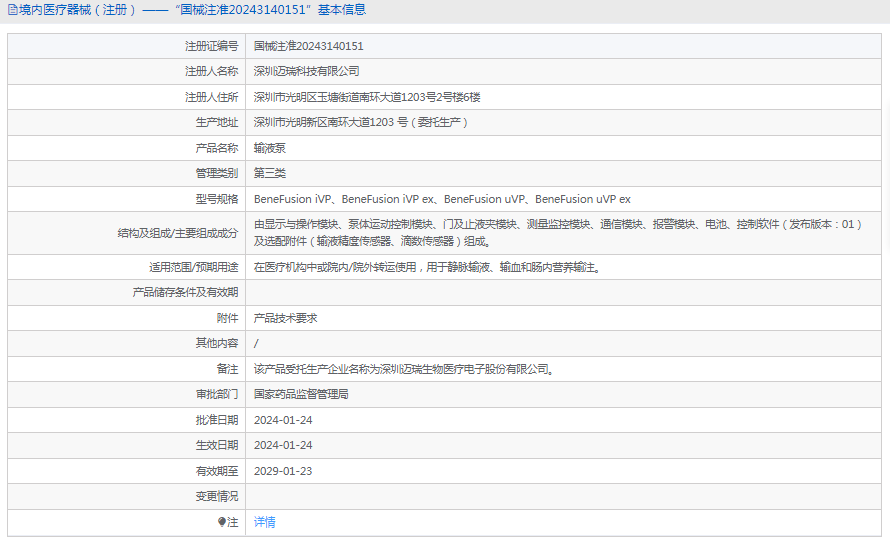The height and width of the screenshot is (546, 890).
Task: Click the 生效日期 label
Action: 217,445
